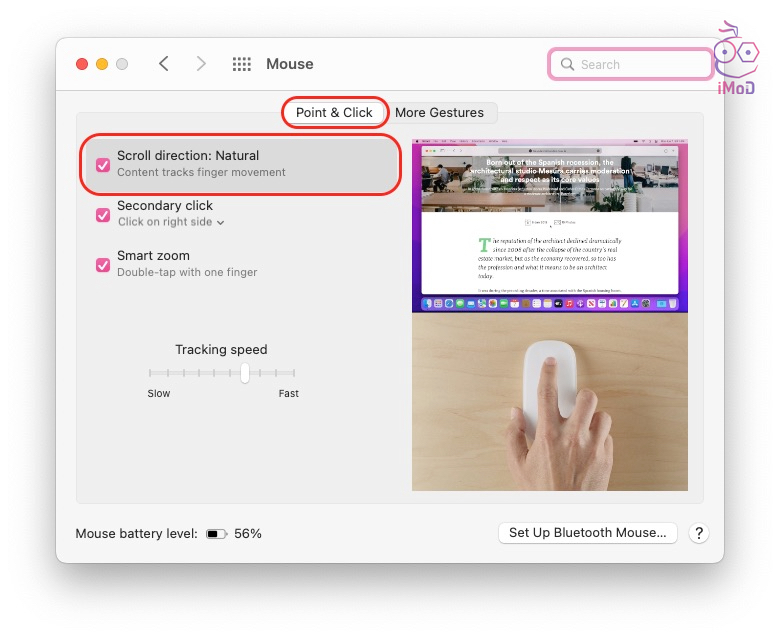Viewport: 780px width, 637px height.
Task: Click the magnifying glass in Search
Action: (568, 65)
